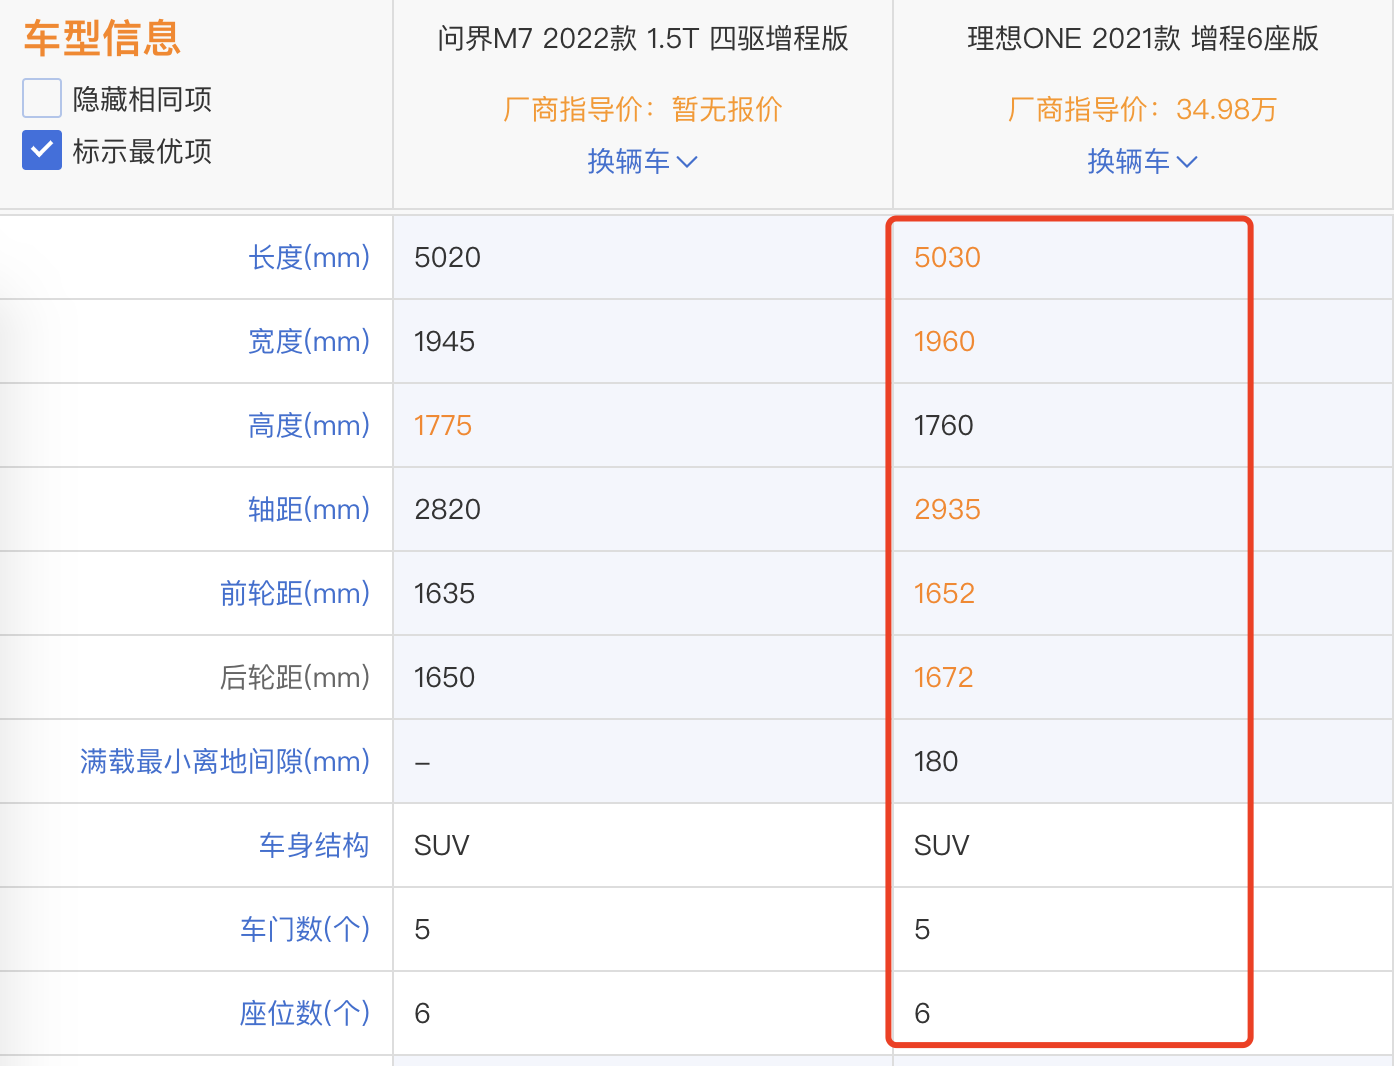Select SUV body type for 问界M7
This screenshot has width=1394, height=1066.
(441, 846)
